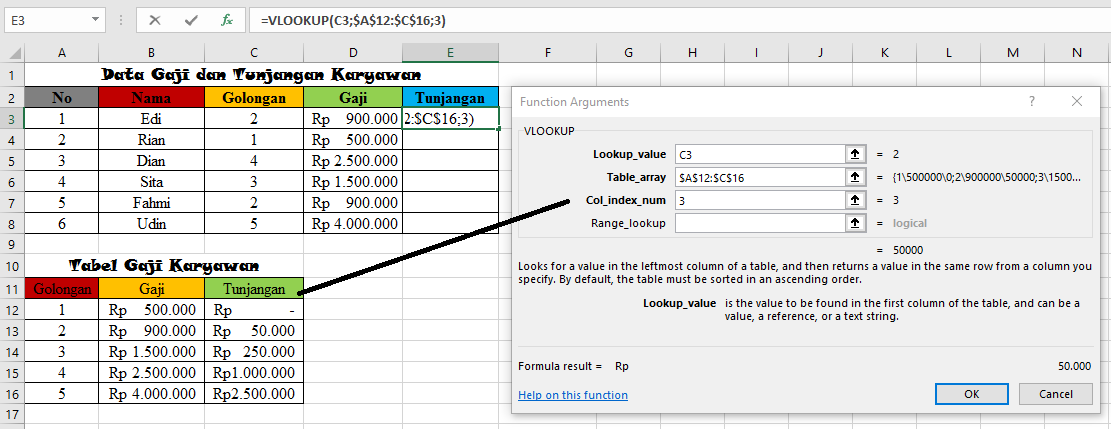Cancel the Function Arguments dialog
The image size is (1111, 429).
click(x=1056, y=394)
